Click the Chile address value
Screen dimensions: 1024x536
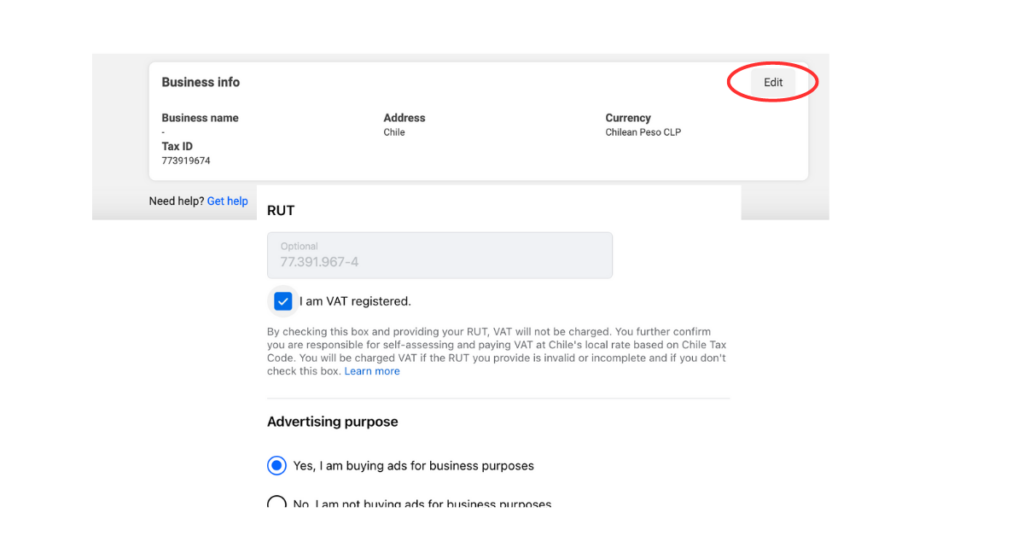coord(394,132)
